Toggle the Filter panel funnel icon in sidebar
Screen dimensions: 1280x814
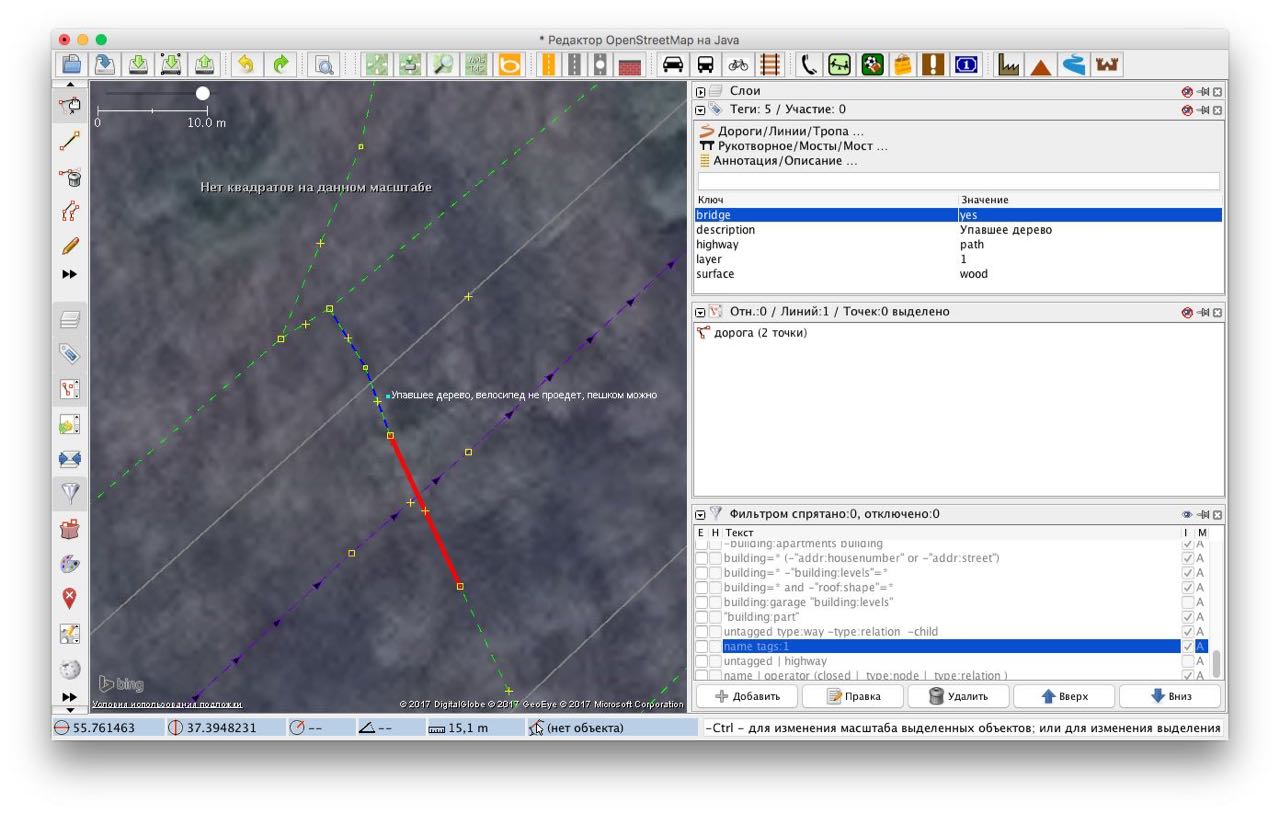[70, 491]
